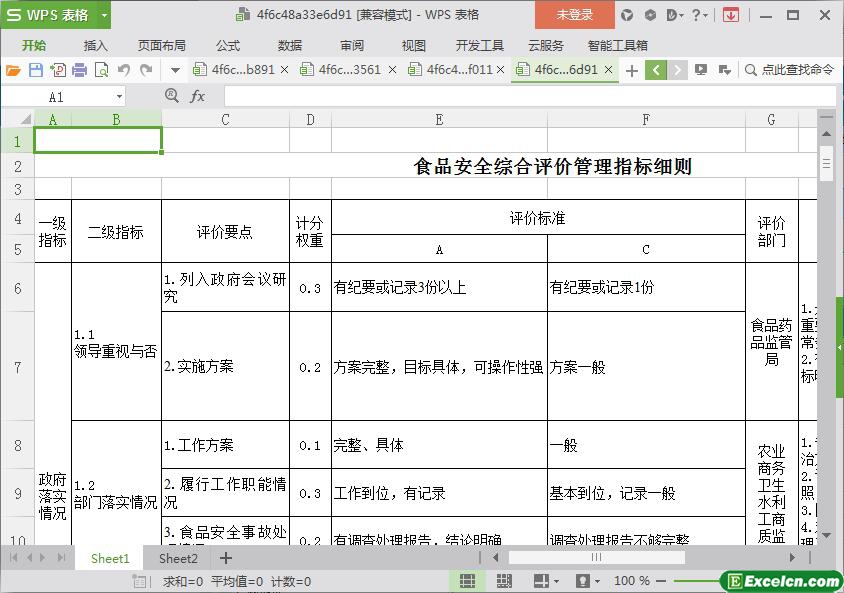This screenshot has height=593, width=844.
Task: Expand the WPS 表格 application menu dropdown
Action: pyautogui.click(x=104, y=15)
